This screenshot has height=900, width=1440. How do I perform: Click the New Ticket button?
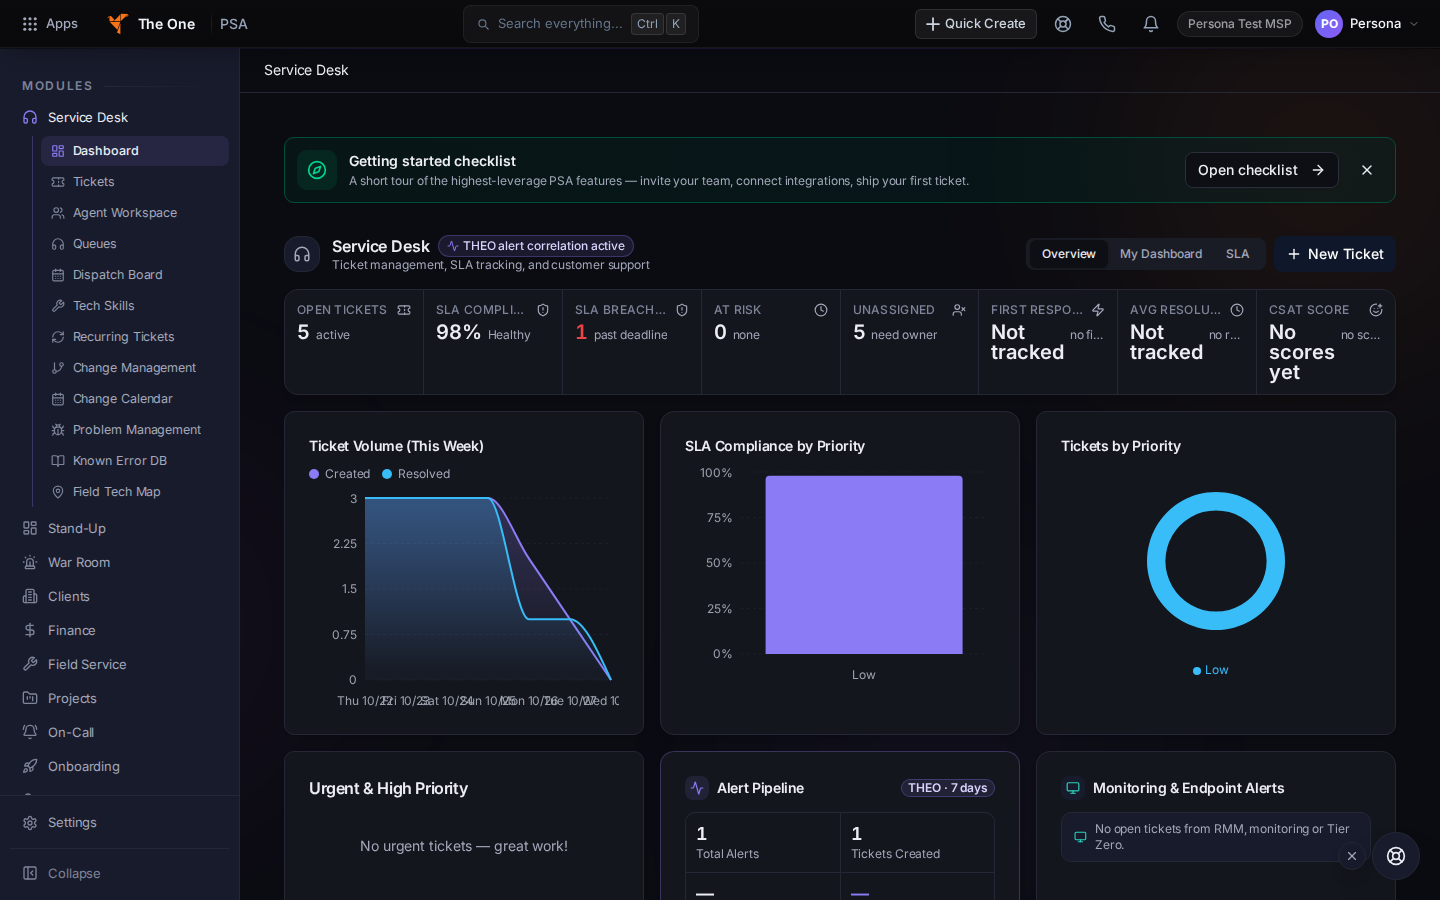coord(1335,254)
